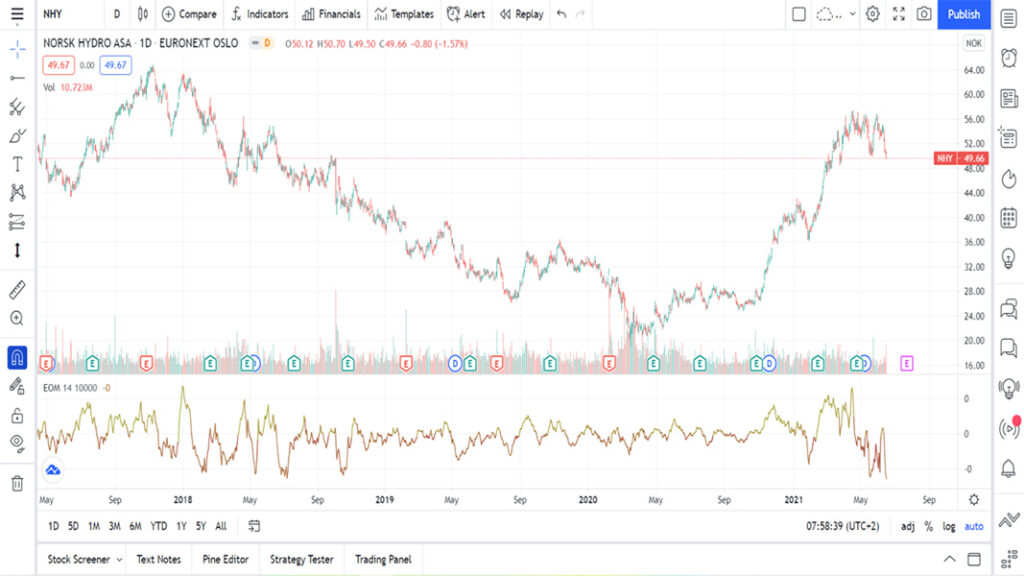Toggle the percent scale option
This screenshot has height=576, width=1024.
pyautogui.click(x=929, y=526)
